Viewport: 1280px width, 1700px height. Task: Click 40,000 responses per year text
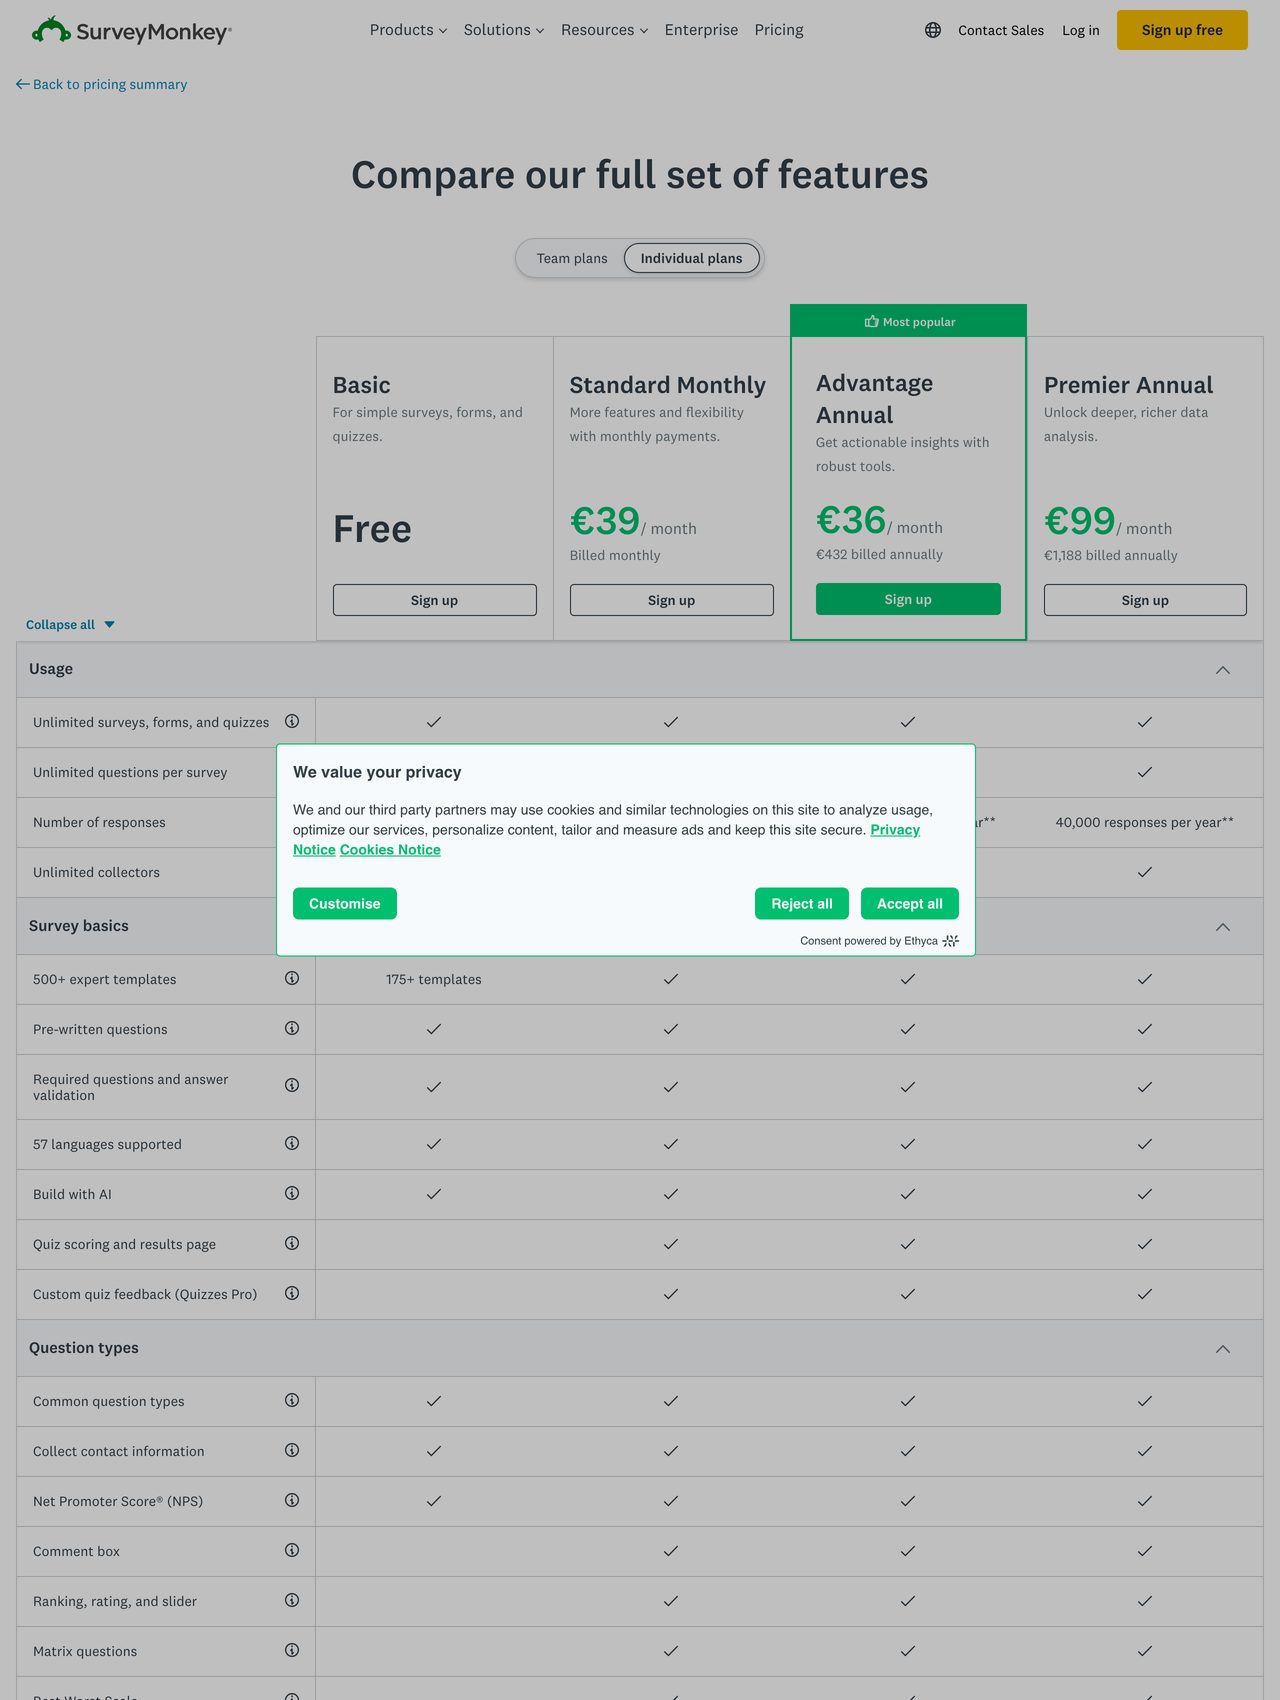tap(1145, 822)
